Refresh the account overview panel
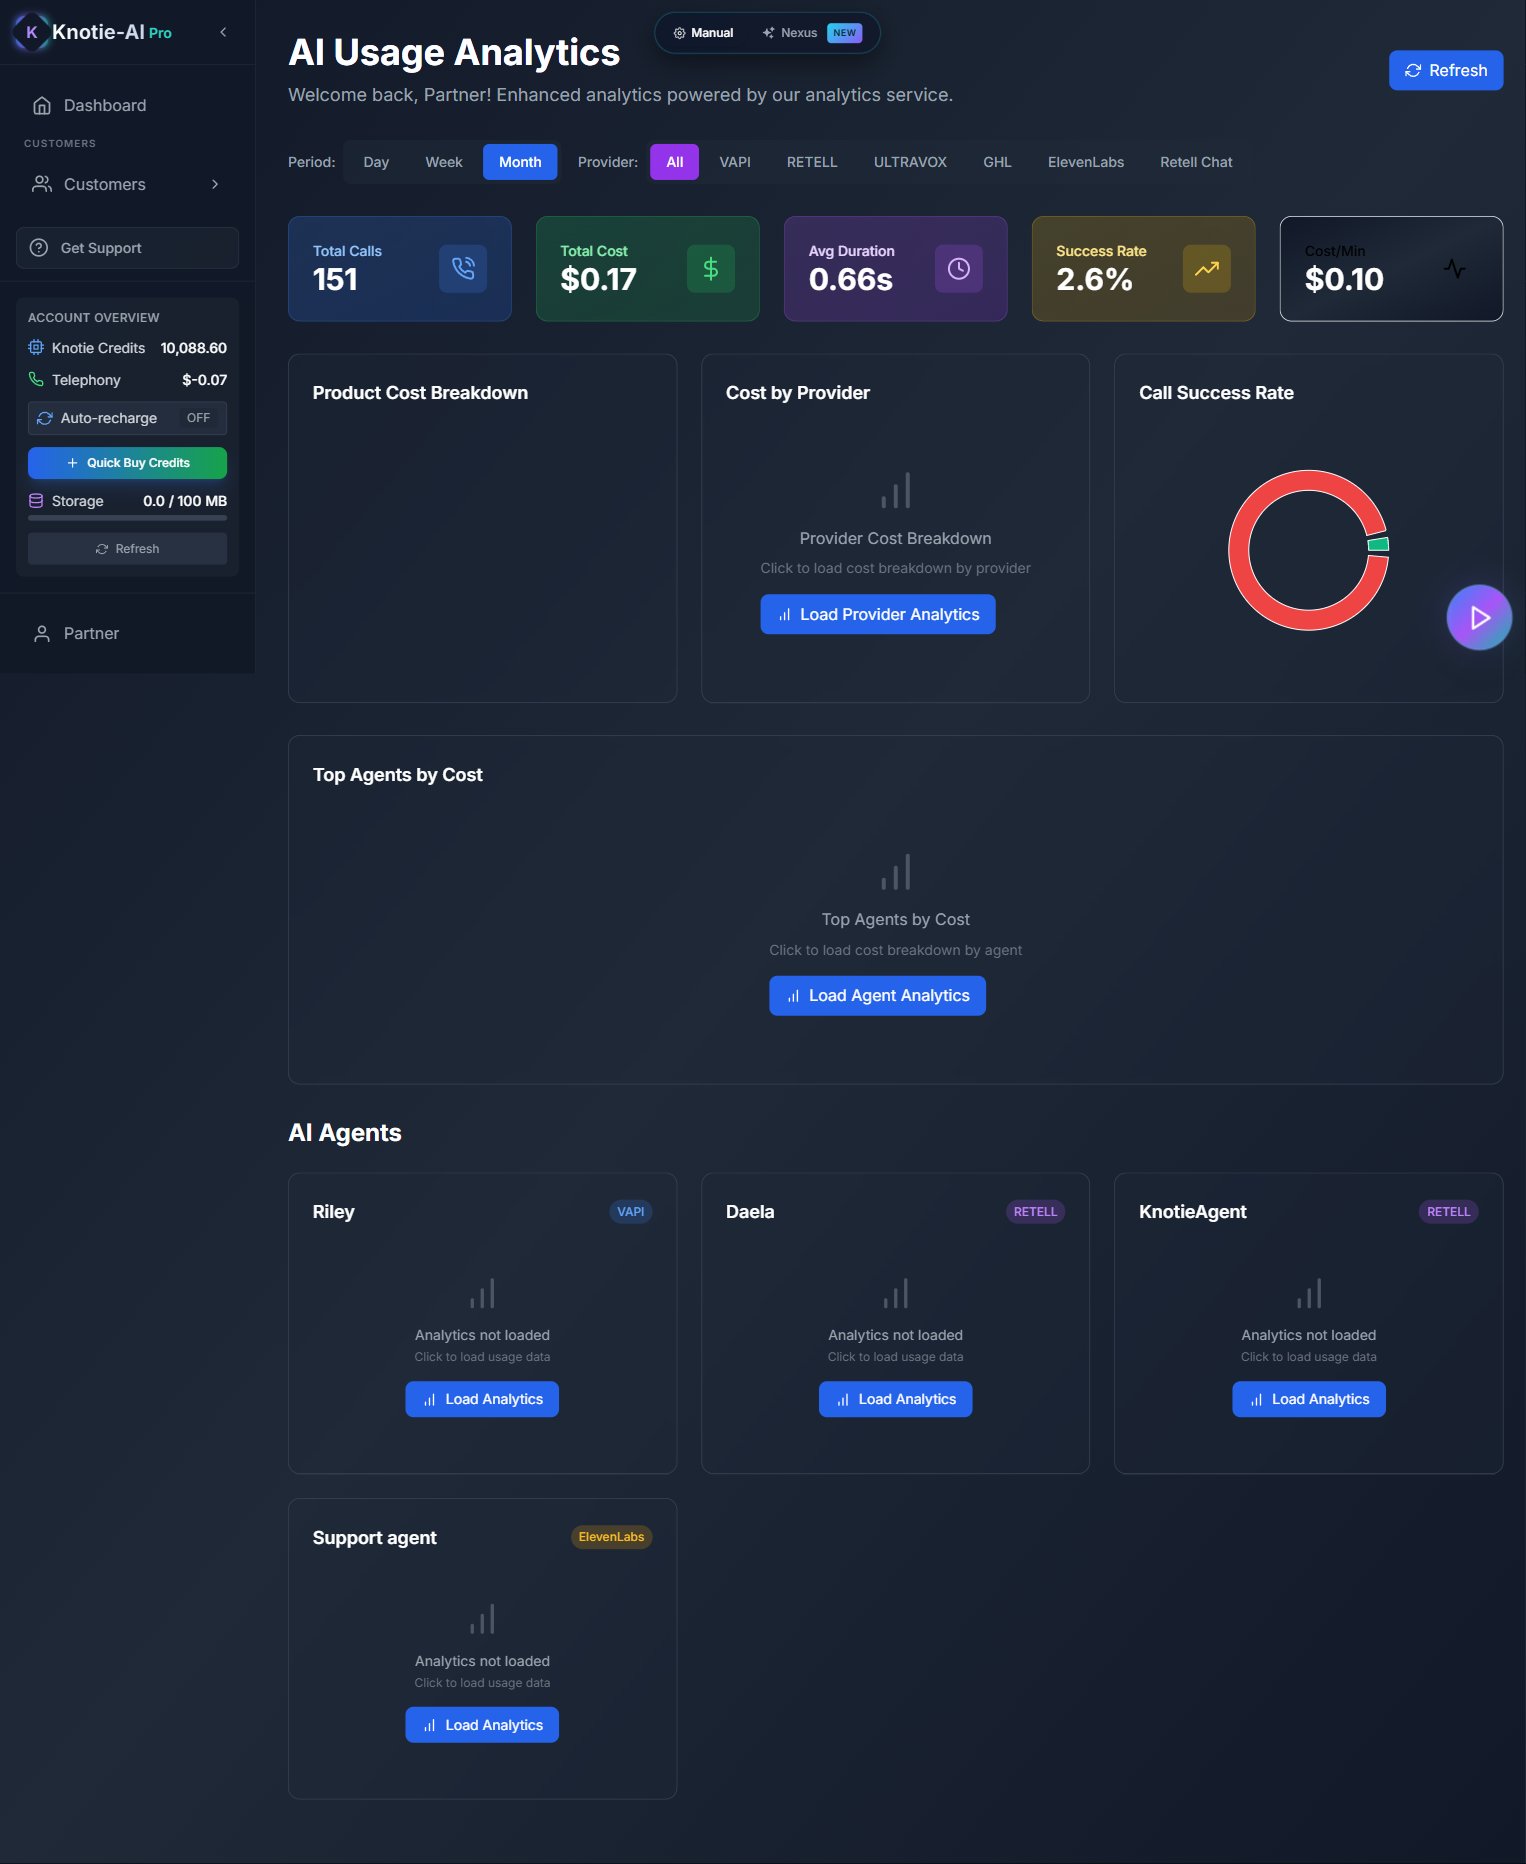 pyautogui.click(x=127, y=549)
